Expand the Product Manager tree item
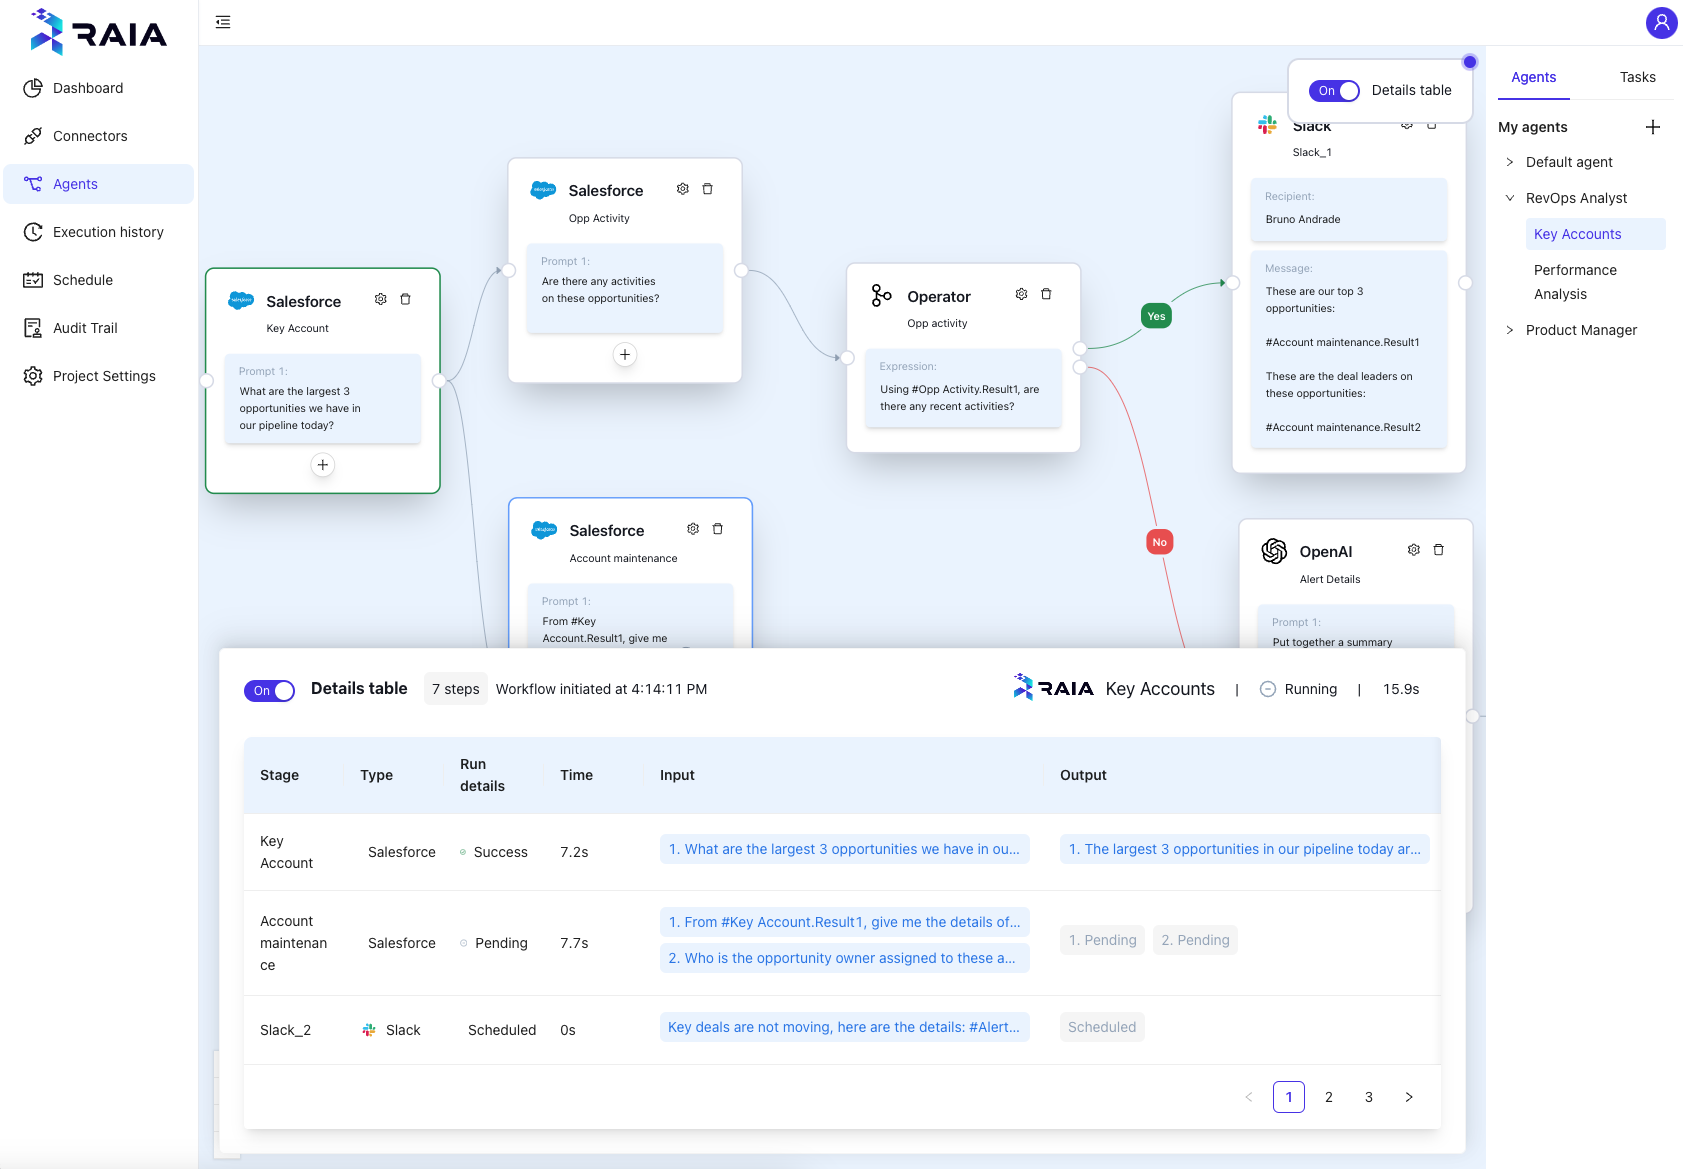 pos(1510,330)
